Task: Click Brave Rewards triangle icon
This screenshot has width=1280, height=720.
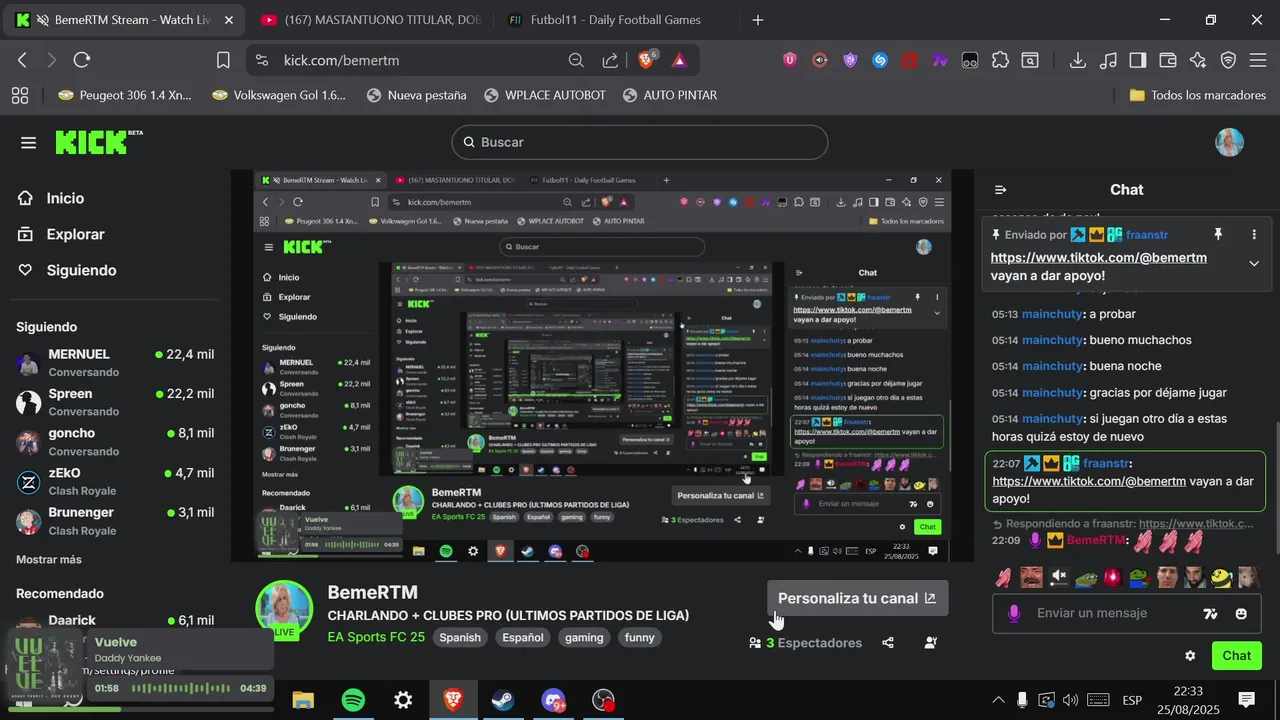Action: 679,60
